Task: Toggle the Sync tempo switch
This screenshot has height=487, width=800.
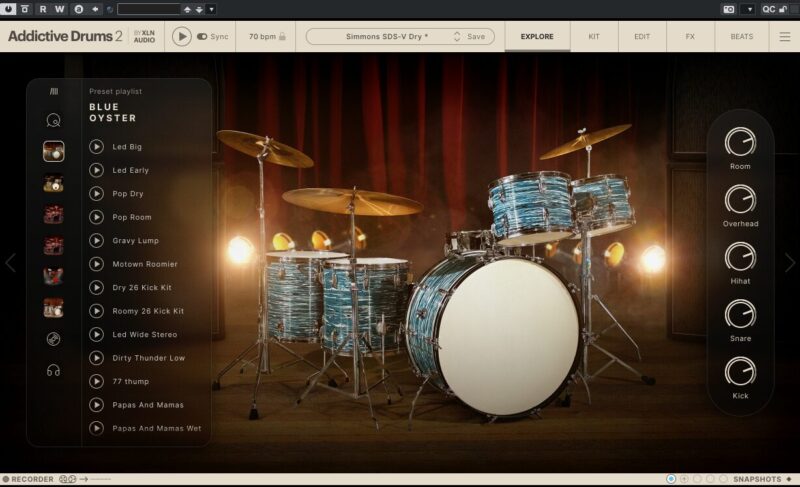Action: 202,36
